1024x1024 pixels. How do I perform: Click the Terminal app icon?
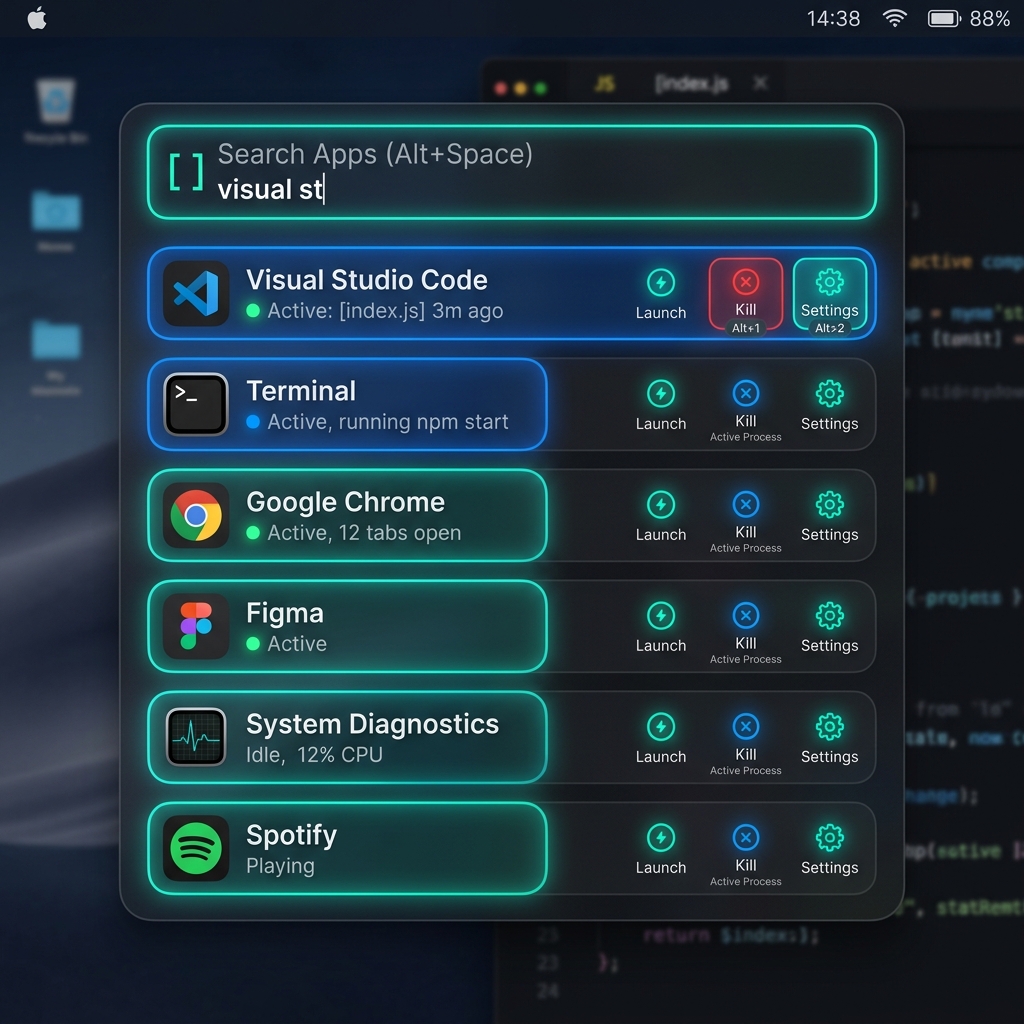coord(196,404)
